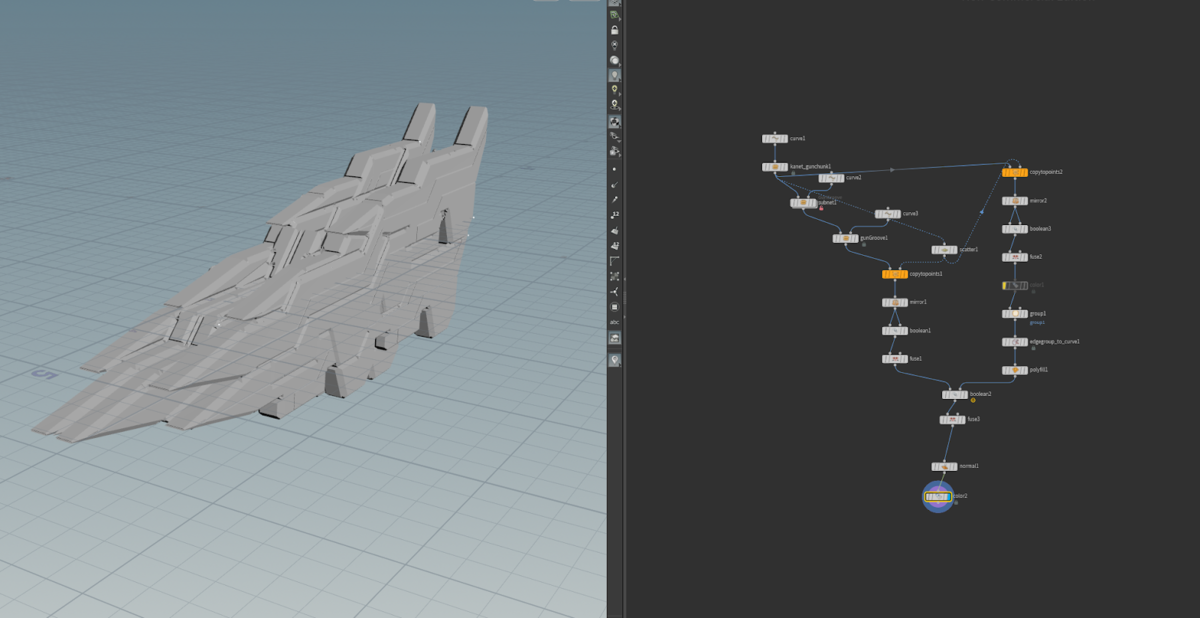This screenshot has height=618, width=1200.
Task: Select the boolean2 node
Action: (x=955, y=394)
